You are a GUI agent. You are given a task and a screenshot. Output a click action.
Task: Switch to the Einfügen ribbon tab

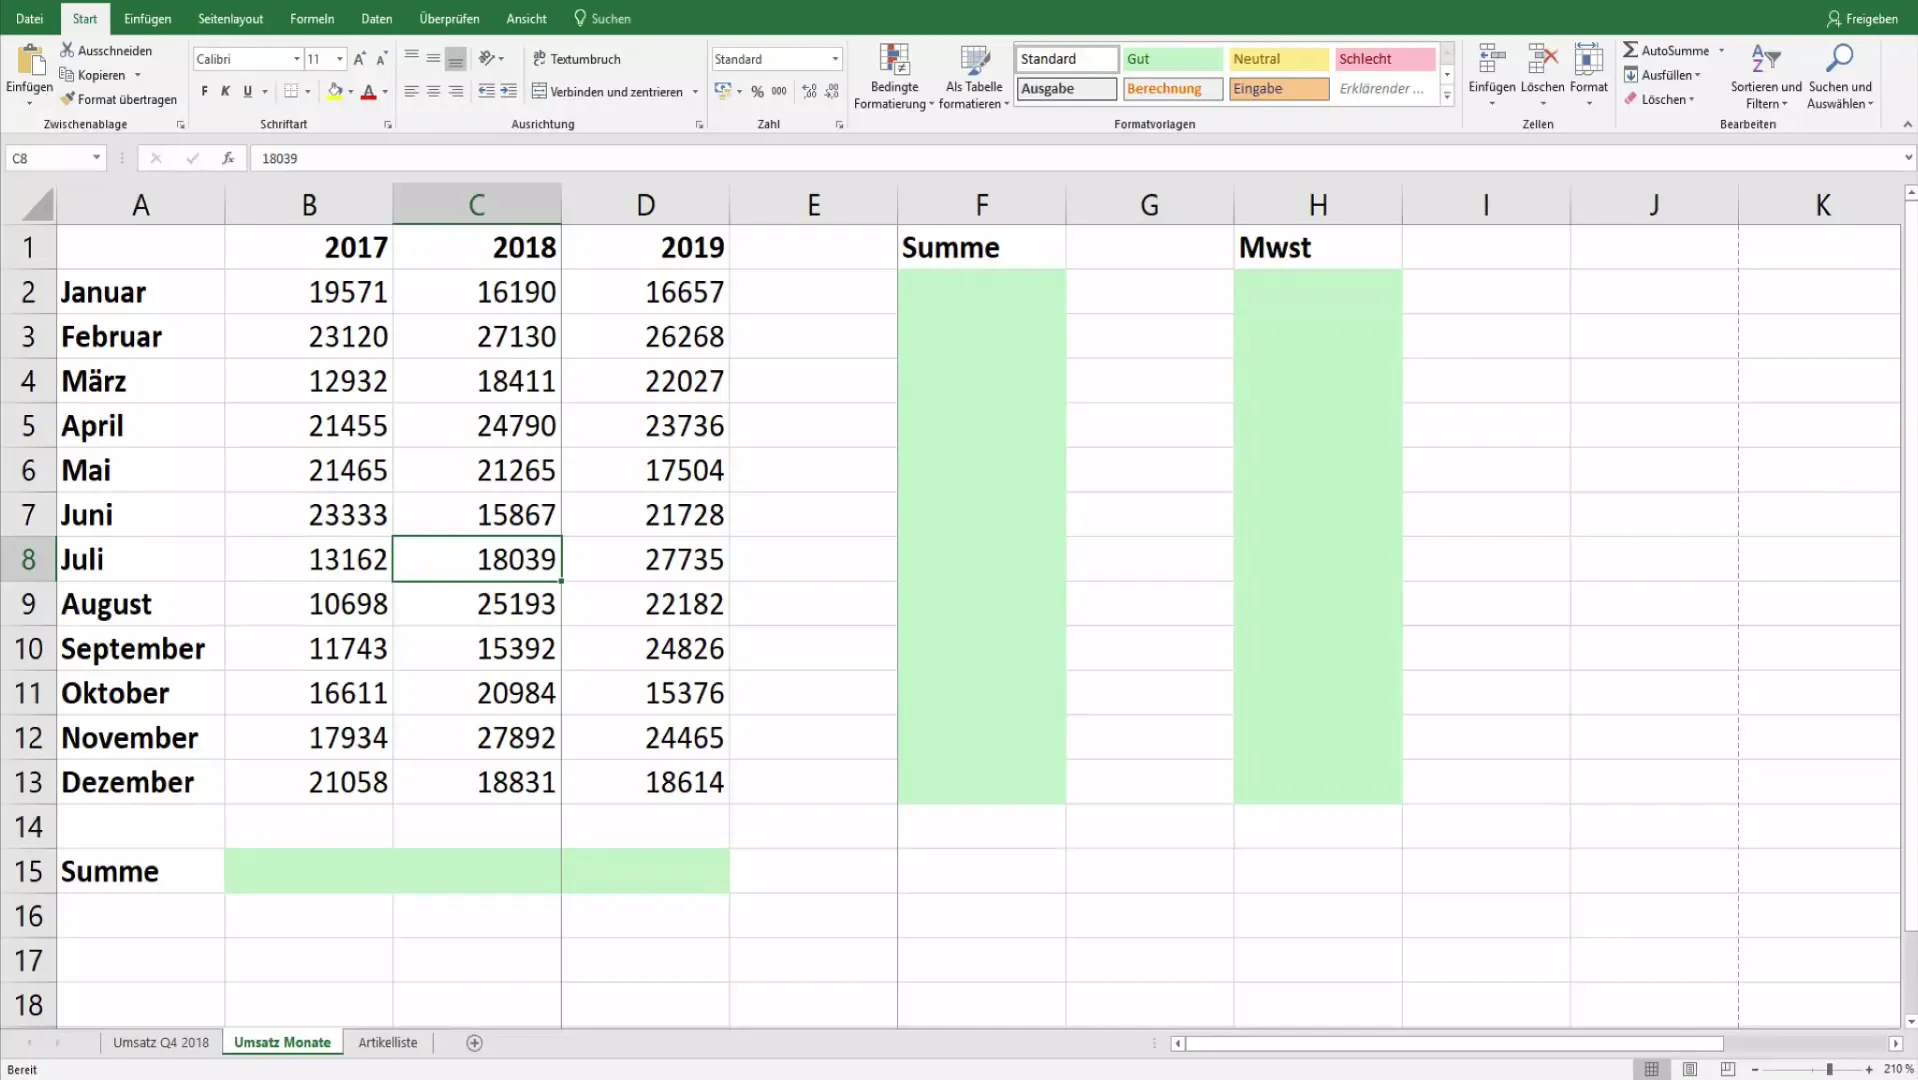point(147,18)
